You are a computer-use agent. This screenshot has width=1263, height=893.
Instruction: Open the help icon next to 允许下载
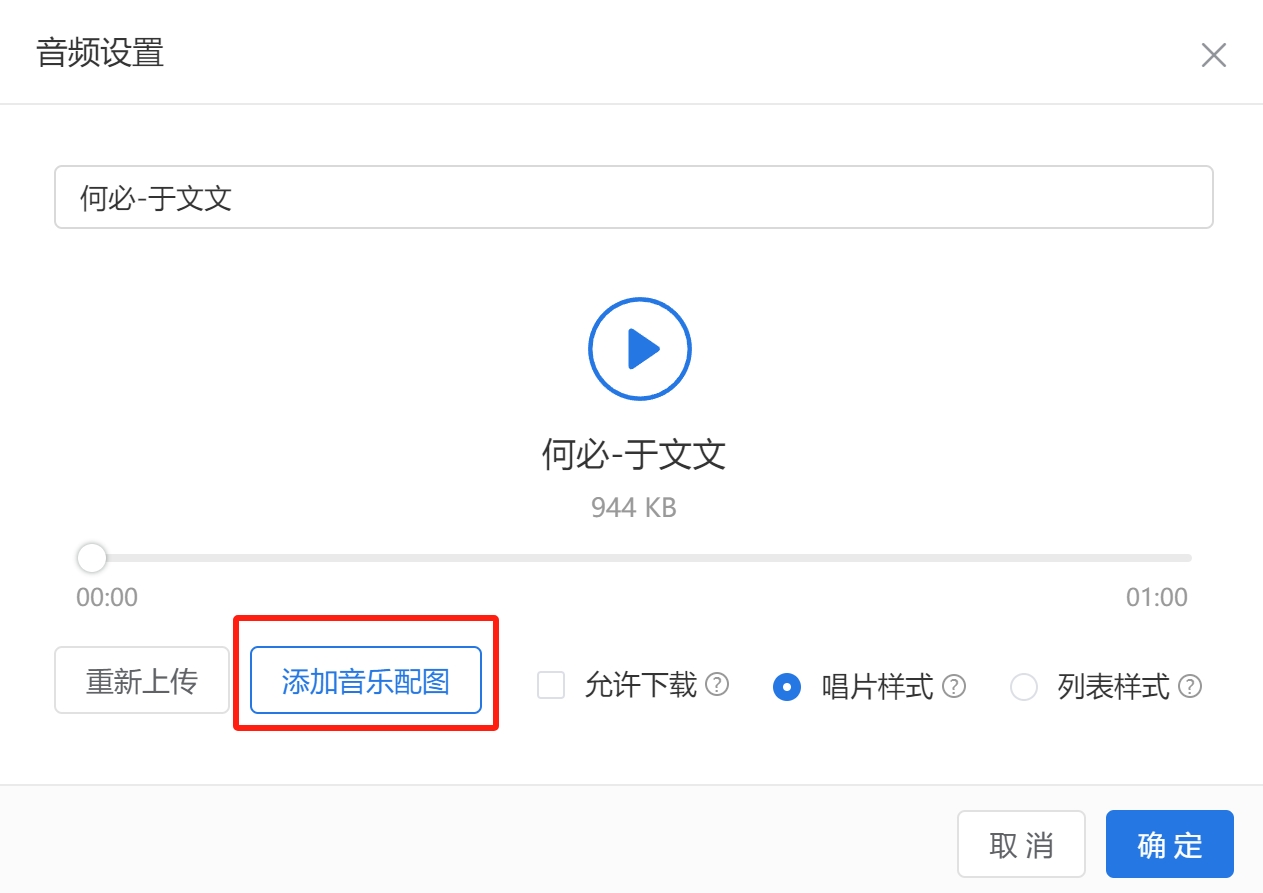point(717,685)
